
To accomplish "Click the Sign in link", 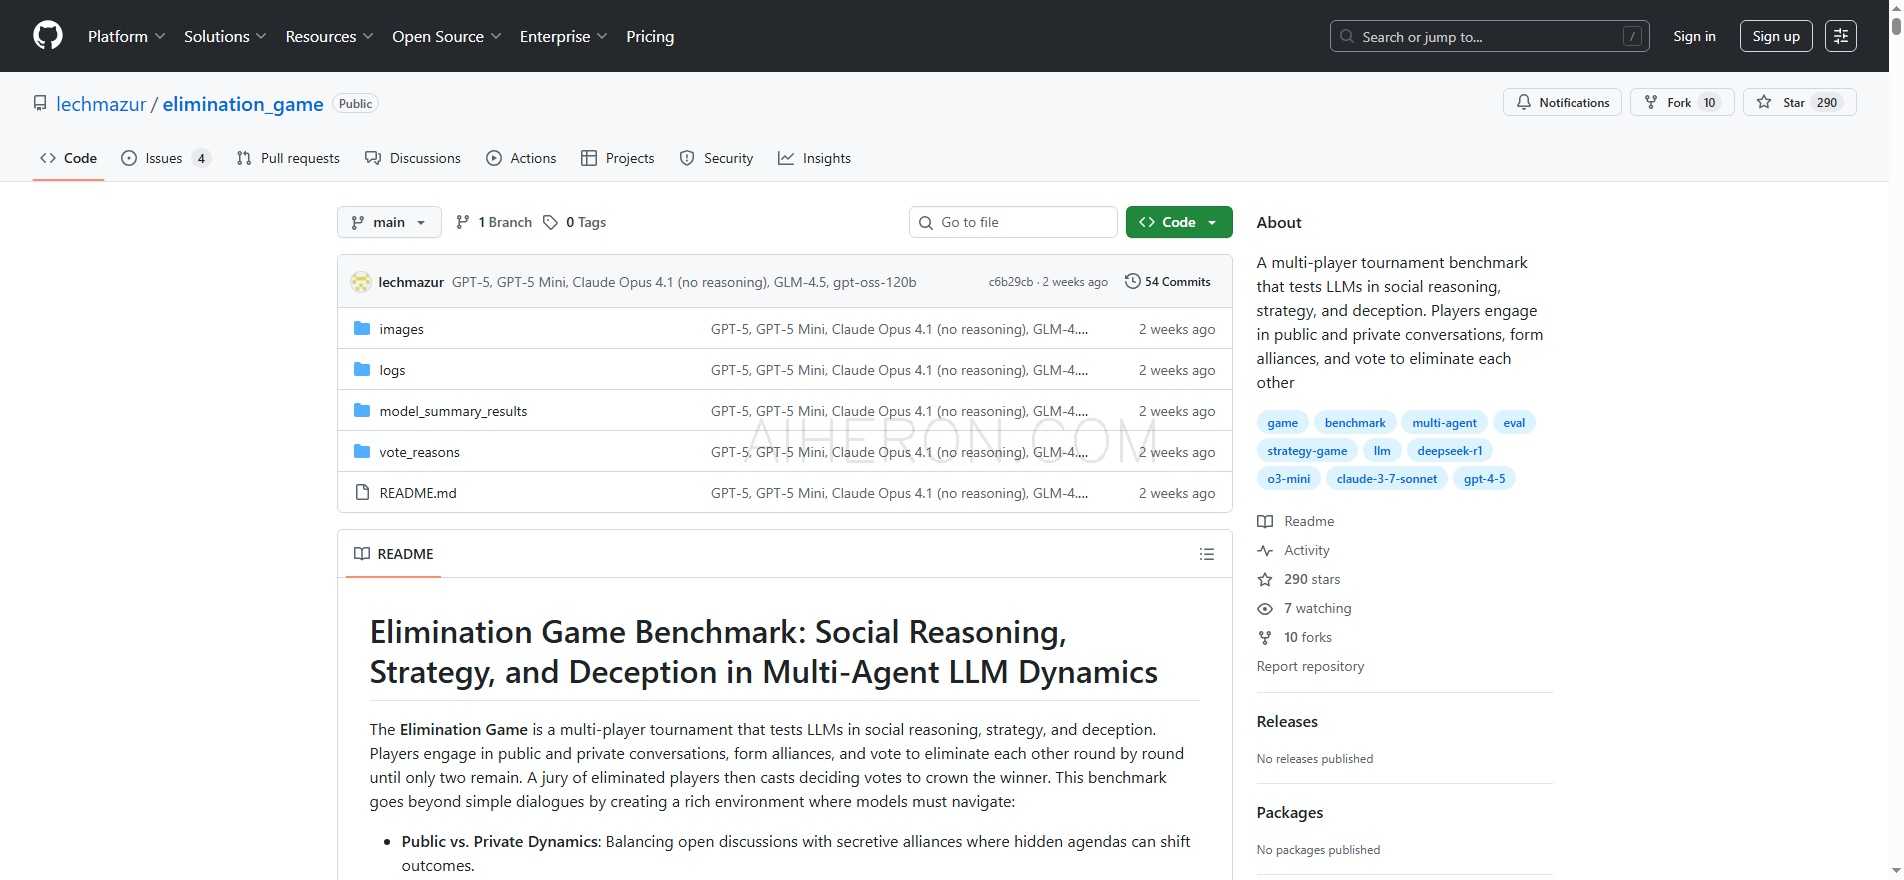I will coord(1694,36).
